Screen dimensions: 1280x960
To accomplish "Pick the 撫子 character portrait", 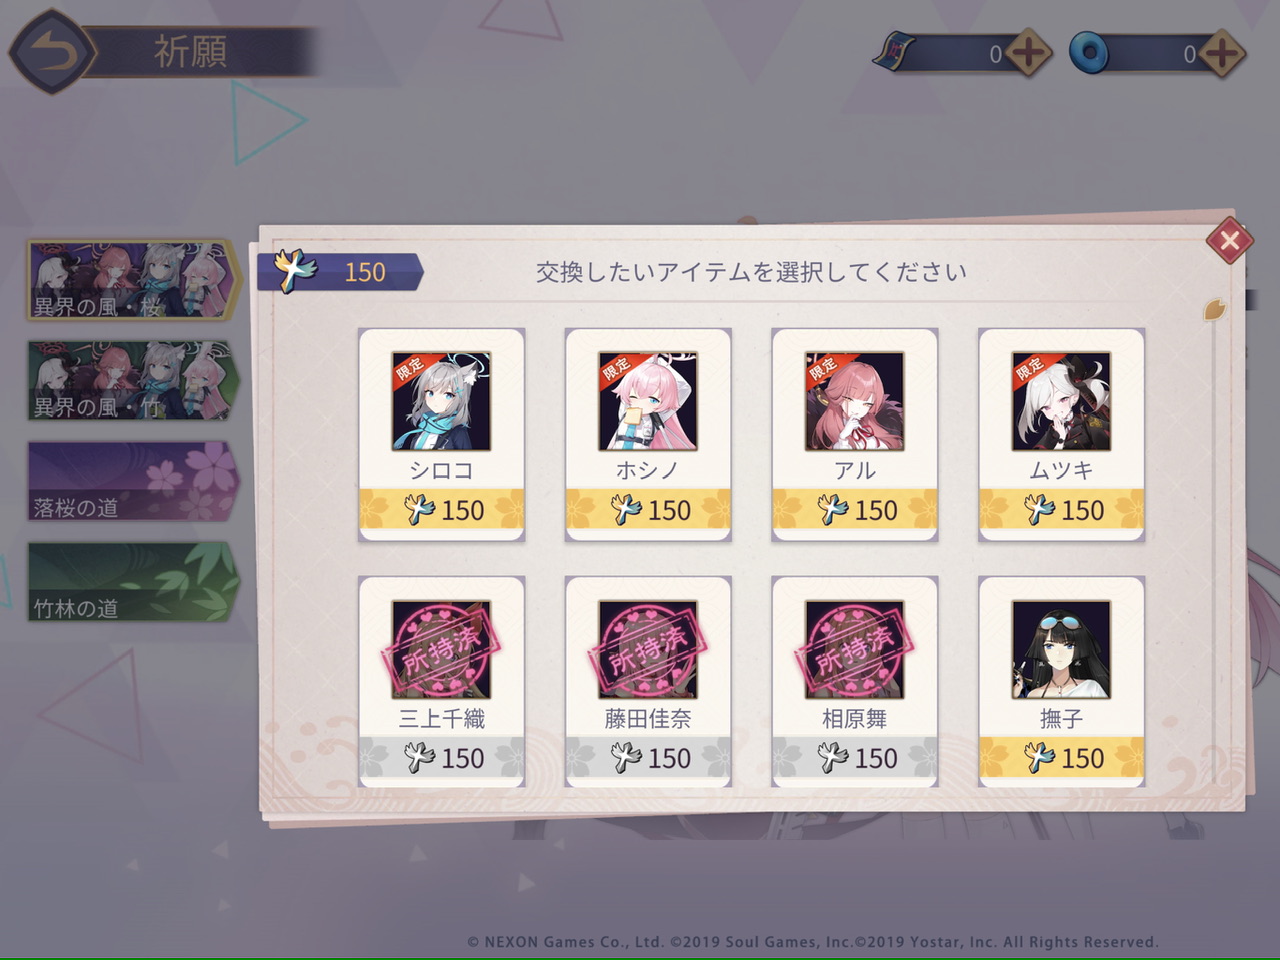I will pyautogui.click(x=1062, y=649).
